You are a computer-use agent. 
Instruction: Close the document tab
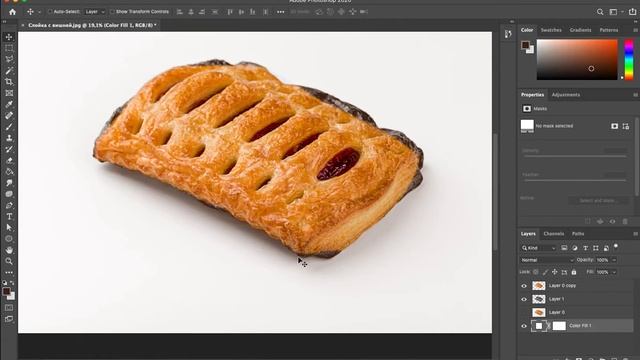[x=23, y=25]
